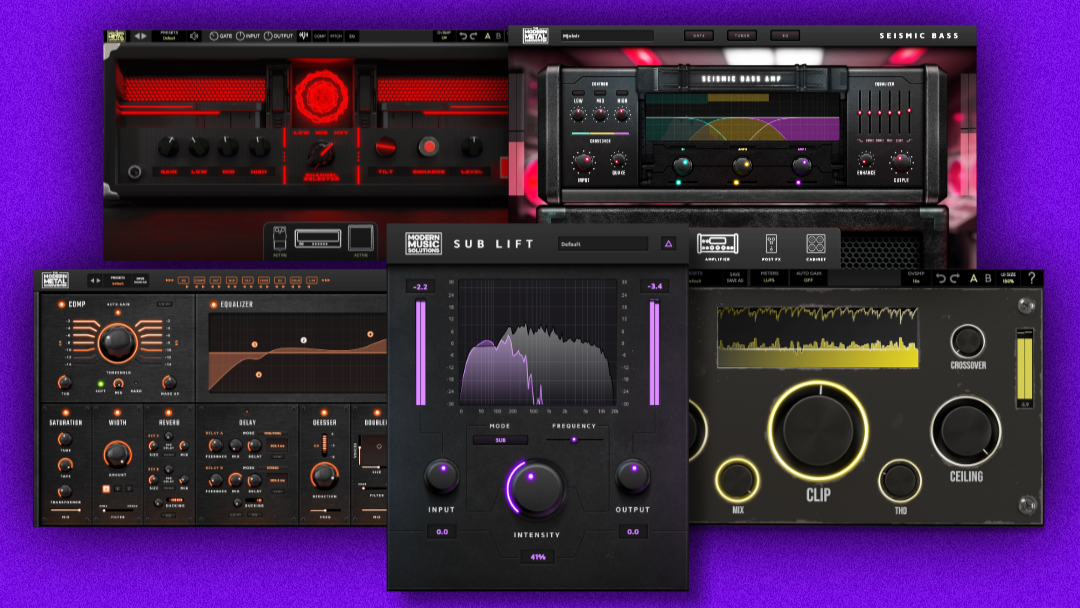Screen dimensions: 1080x608
Task: Toggle the WIDTH module power LED
Action: tap(117, 412)
